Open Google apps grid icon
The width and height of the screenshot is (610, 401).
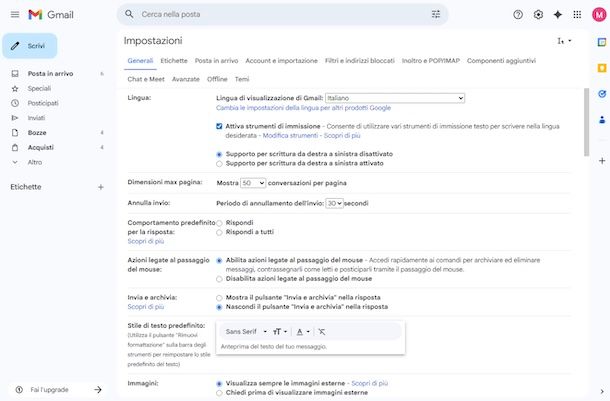(x=579, y=15)
